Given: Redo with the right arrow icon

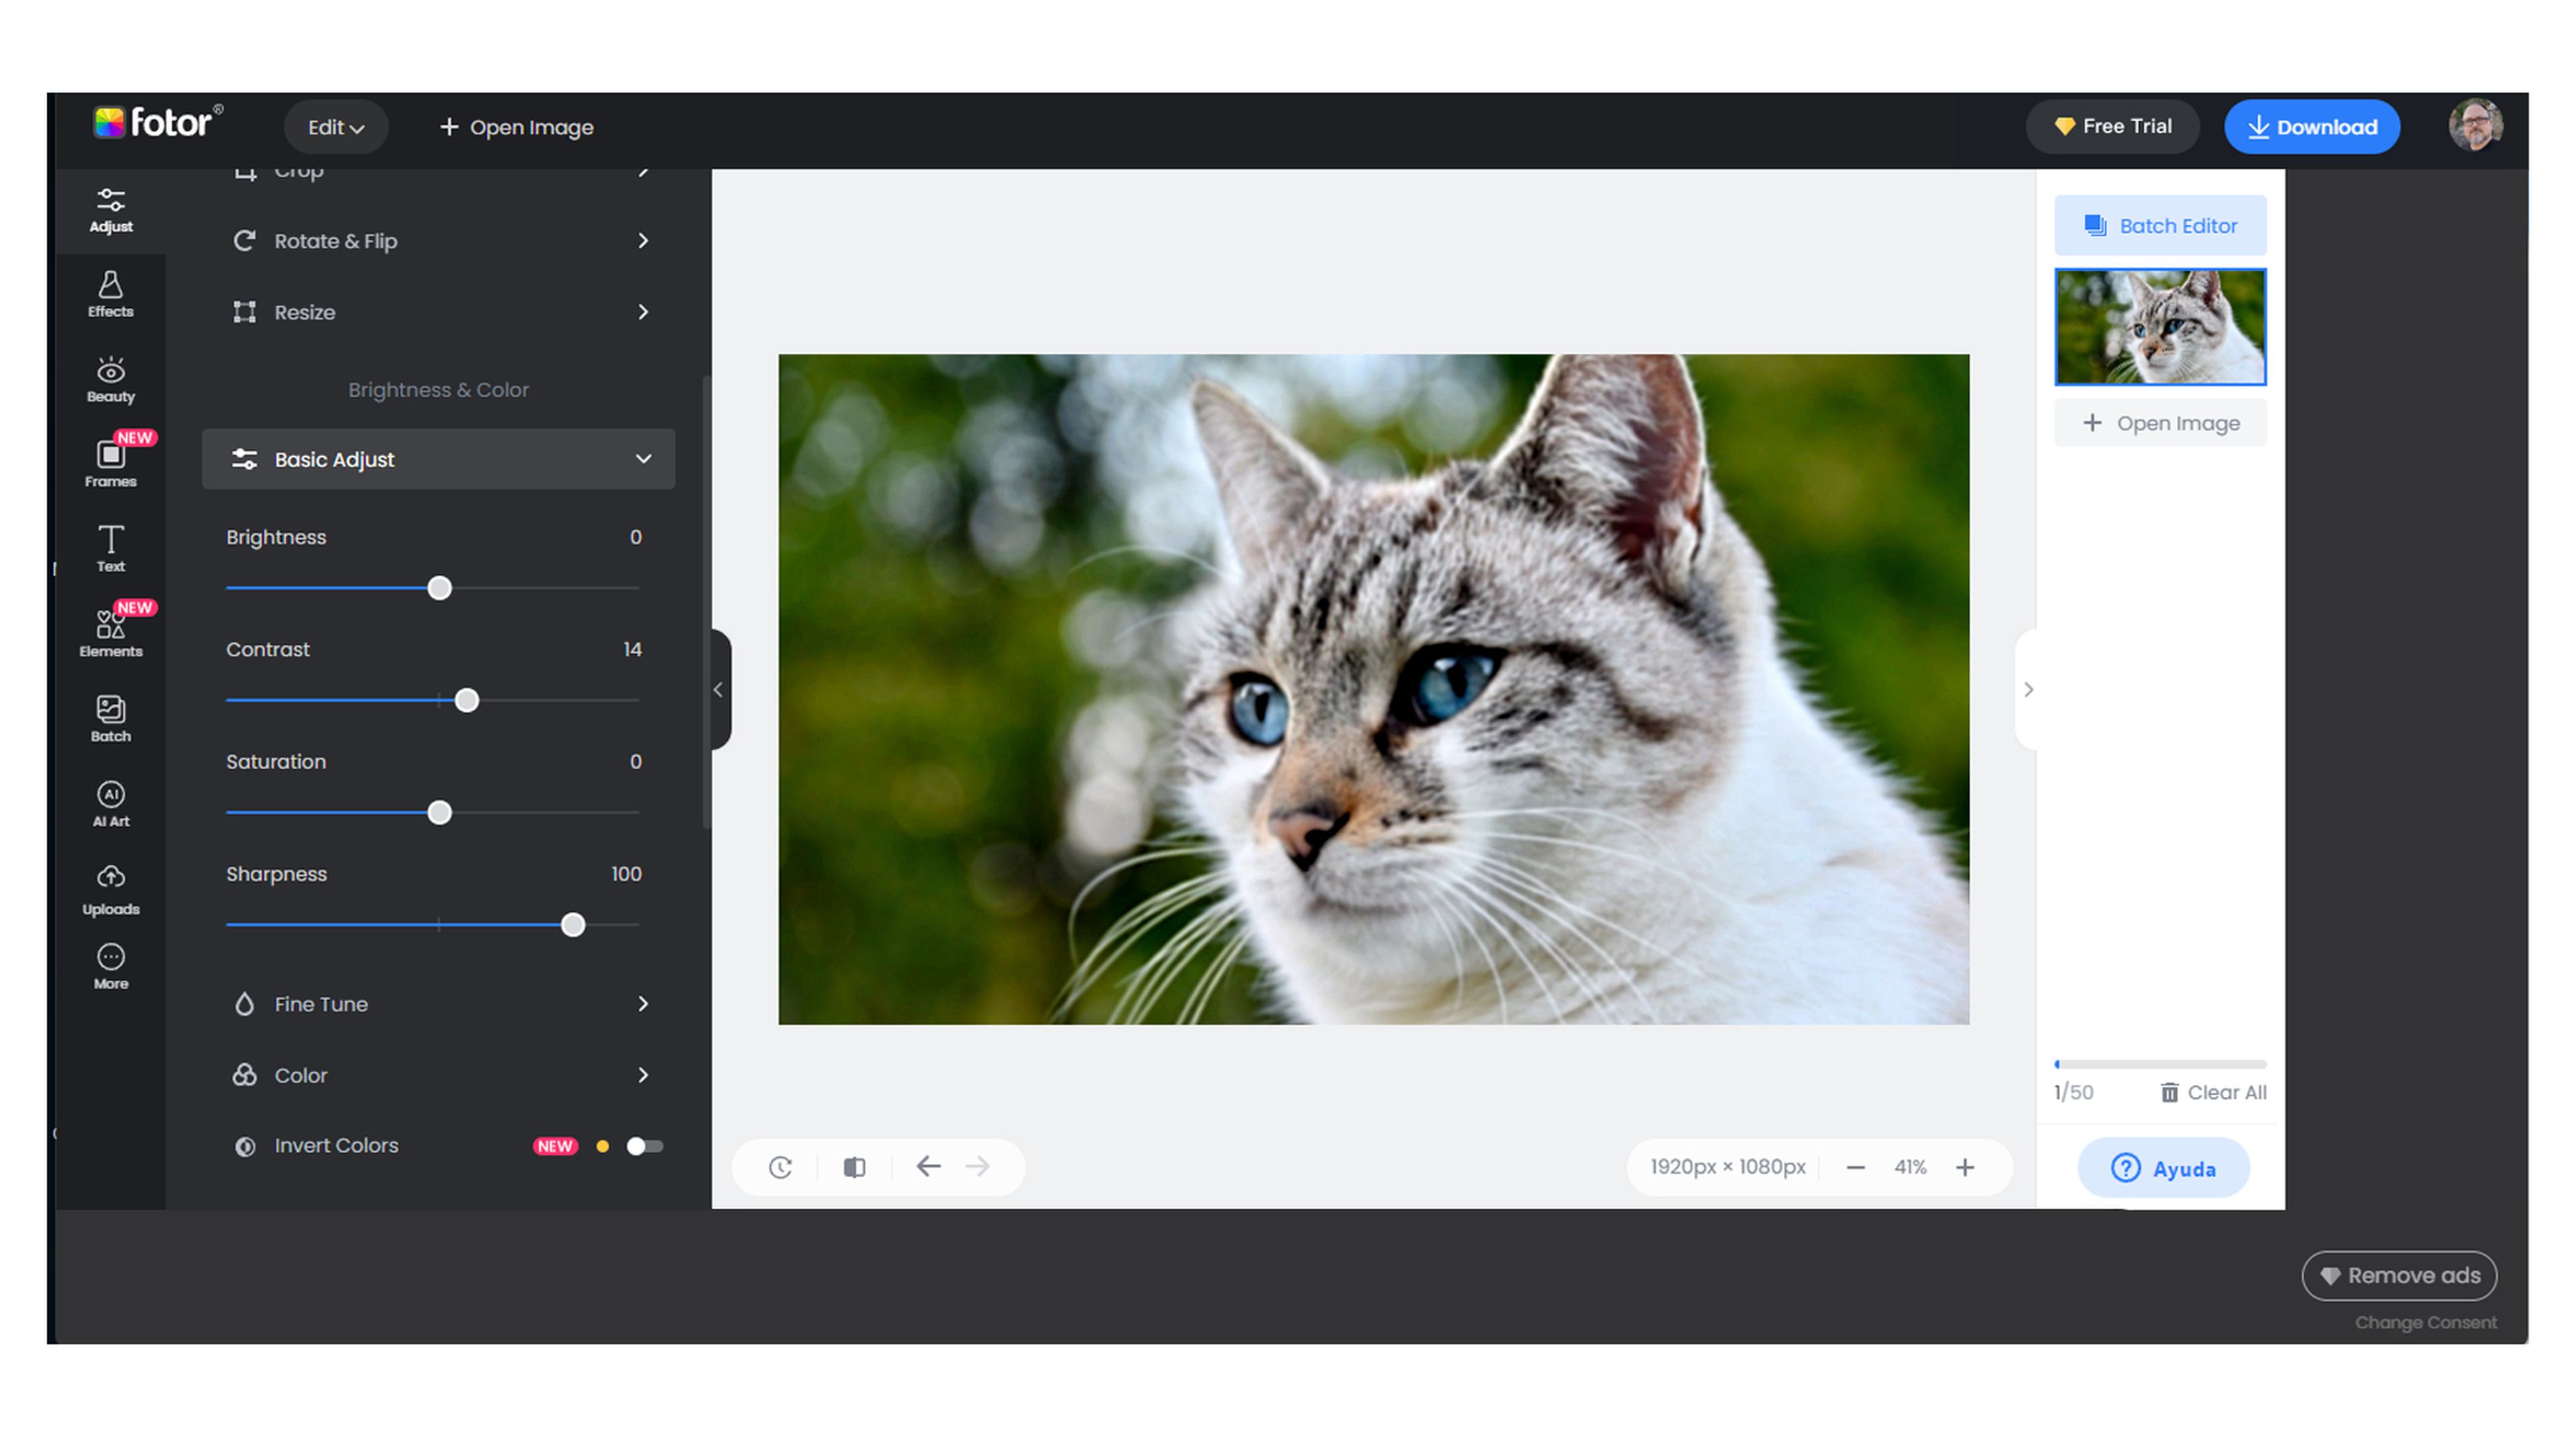Looking at the screenshot, I should point(978,1166).
